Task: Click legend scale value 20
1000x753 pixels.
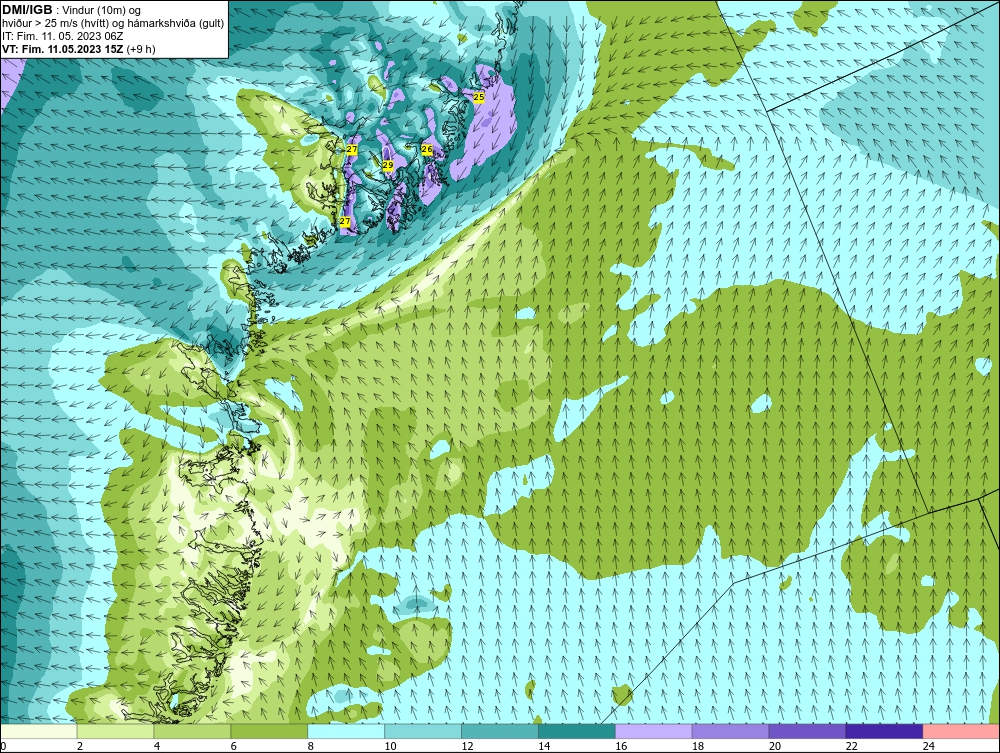Action: (x=775, y=746)
